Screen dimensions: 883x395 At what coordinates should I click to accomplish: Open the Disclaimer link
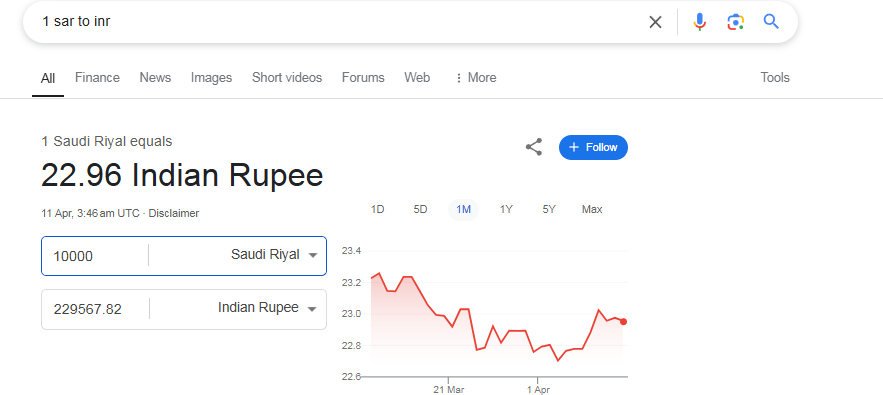pos(173,214)
